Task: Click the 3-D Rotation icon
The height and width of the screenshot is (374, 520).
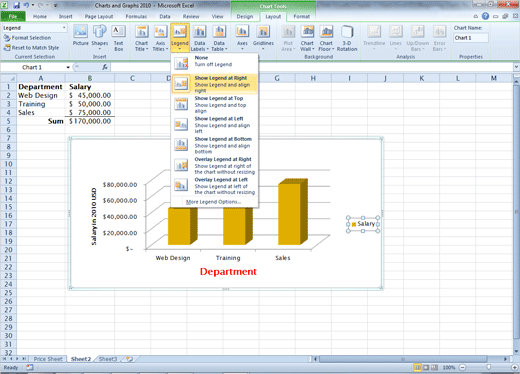Action: (347, 38)
